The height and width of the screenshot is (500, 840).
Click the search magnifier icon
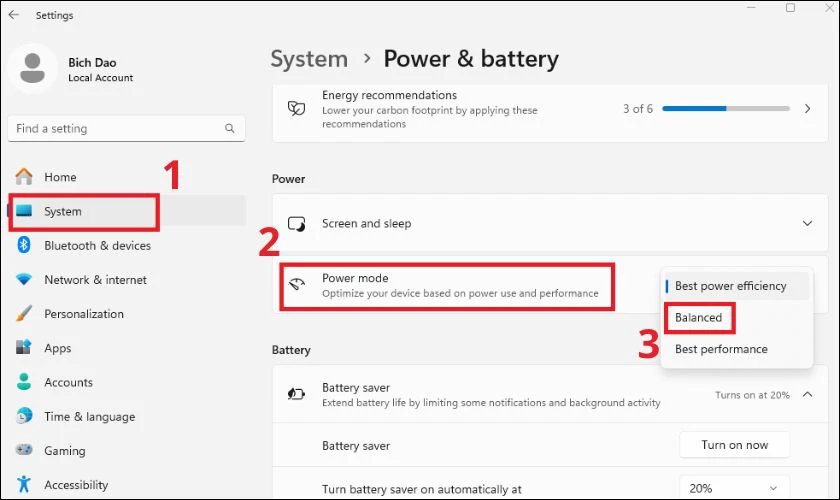tap(230, 129)
